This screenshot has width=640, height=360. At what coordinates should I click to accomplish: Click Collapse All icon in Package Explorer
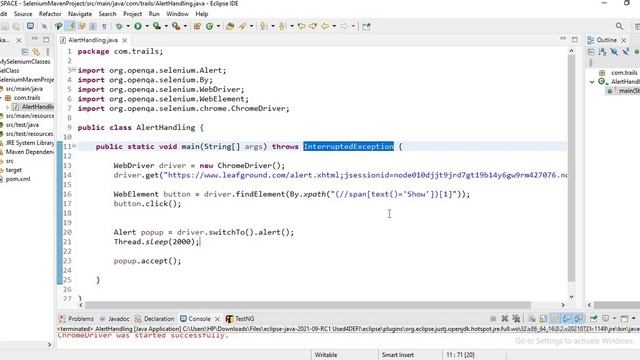click(24, 52)
